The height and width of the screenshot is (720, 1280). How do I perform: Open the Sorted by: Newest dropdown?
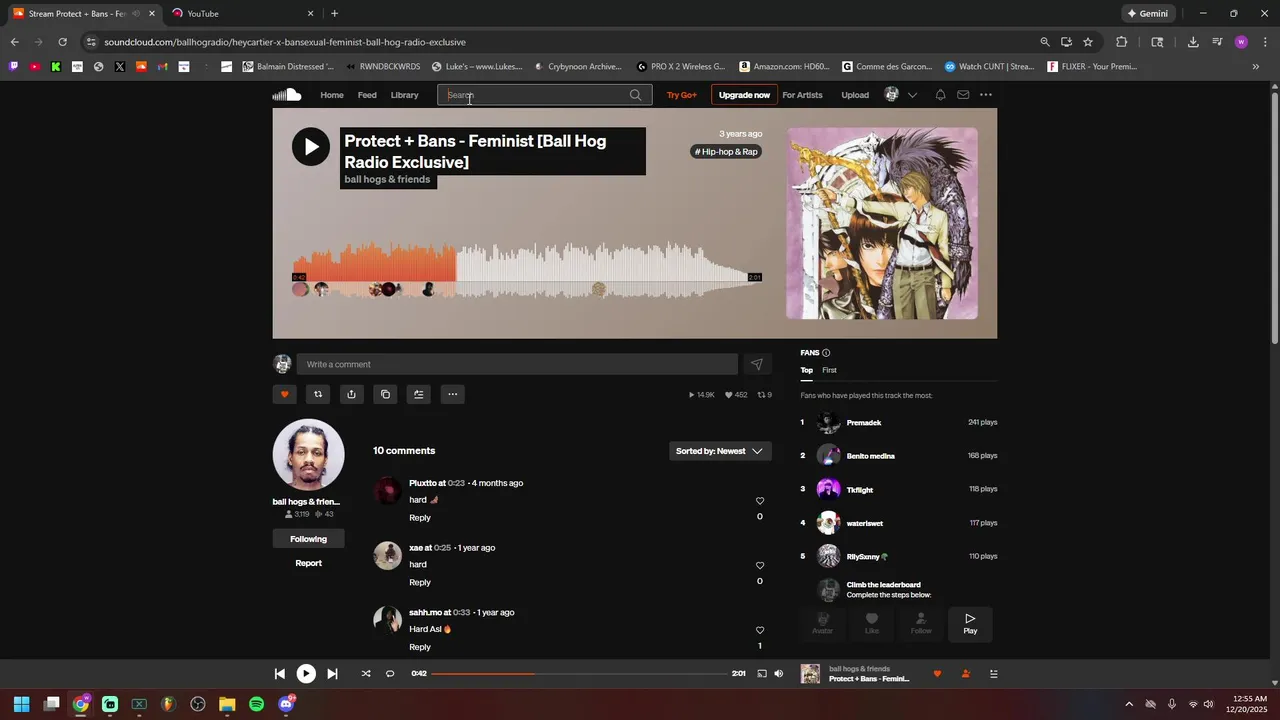tap(720, 451)
